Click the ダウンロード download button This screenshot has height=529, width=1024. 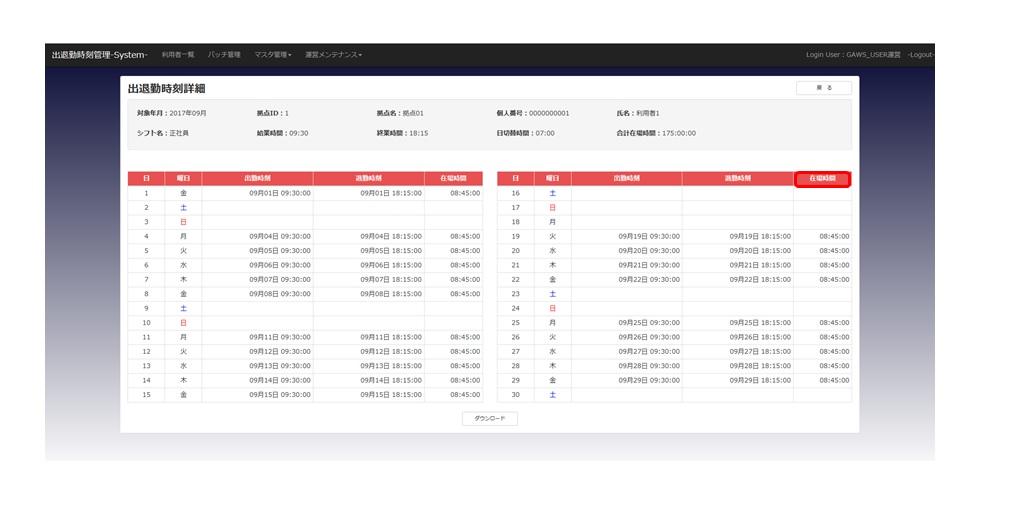coord(490,419)
